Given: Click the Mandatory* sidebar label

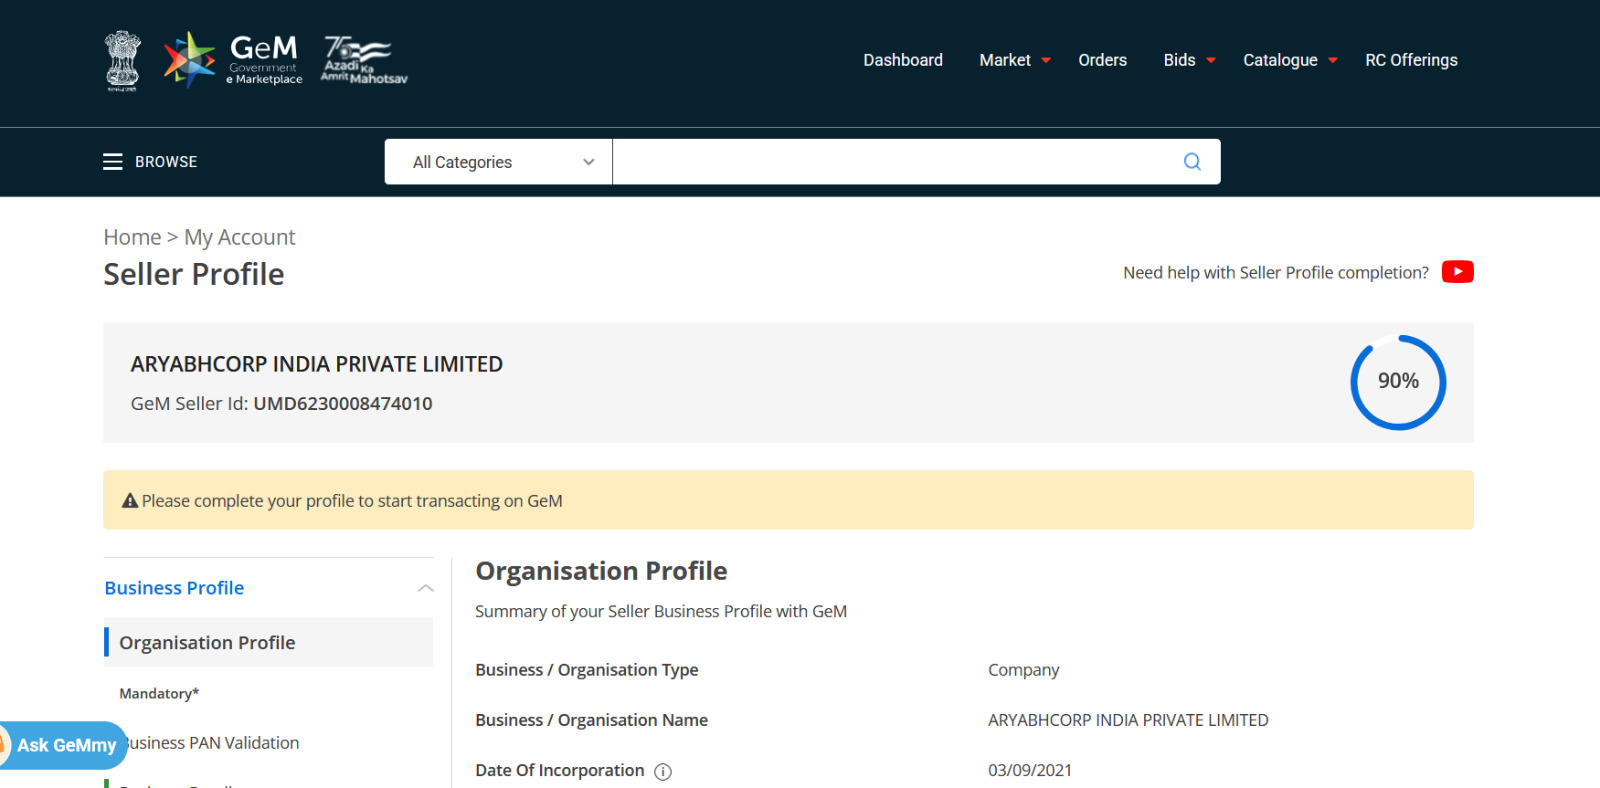Looking at the screenshot, I should point(159,693).
